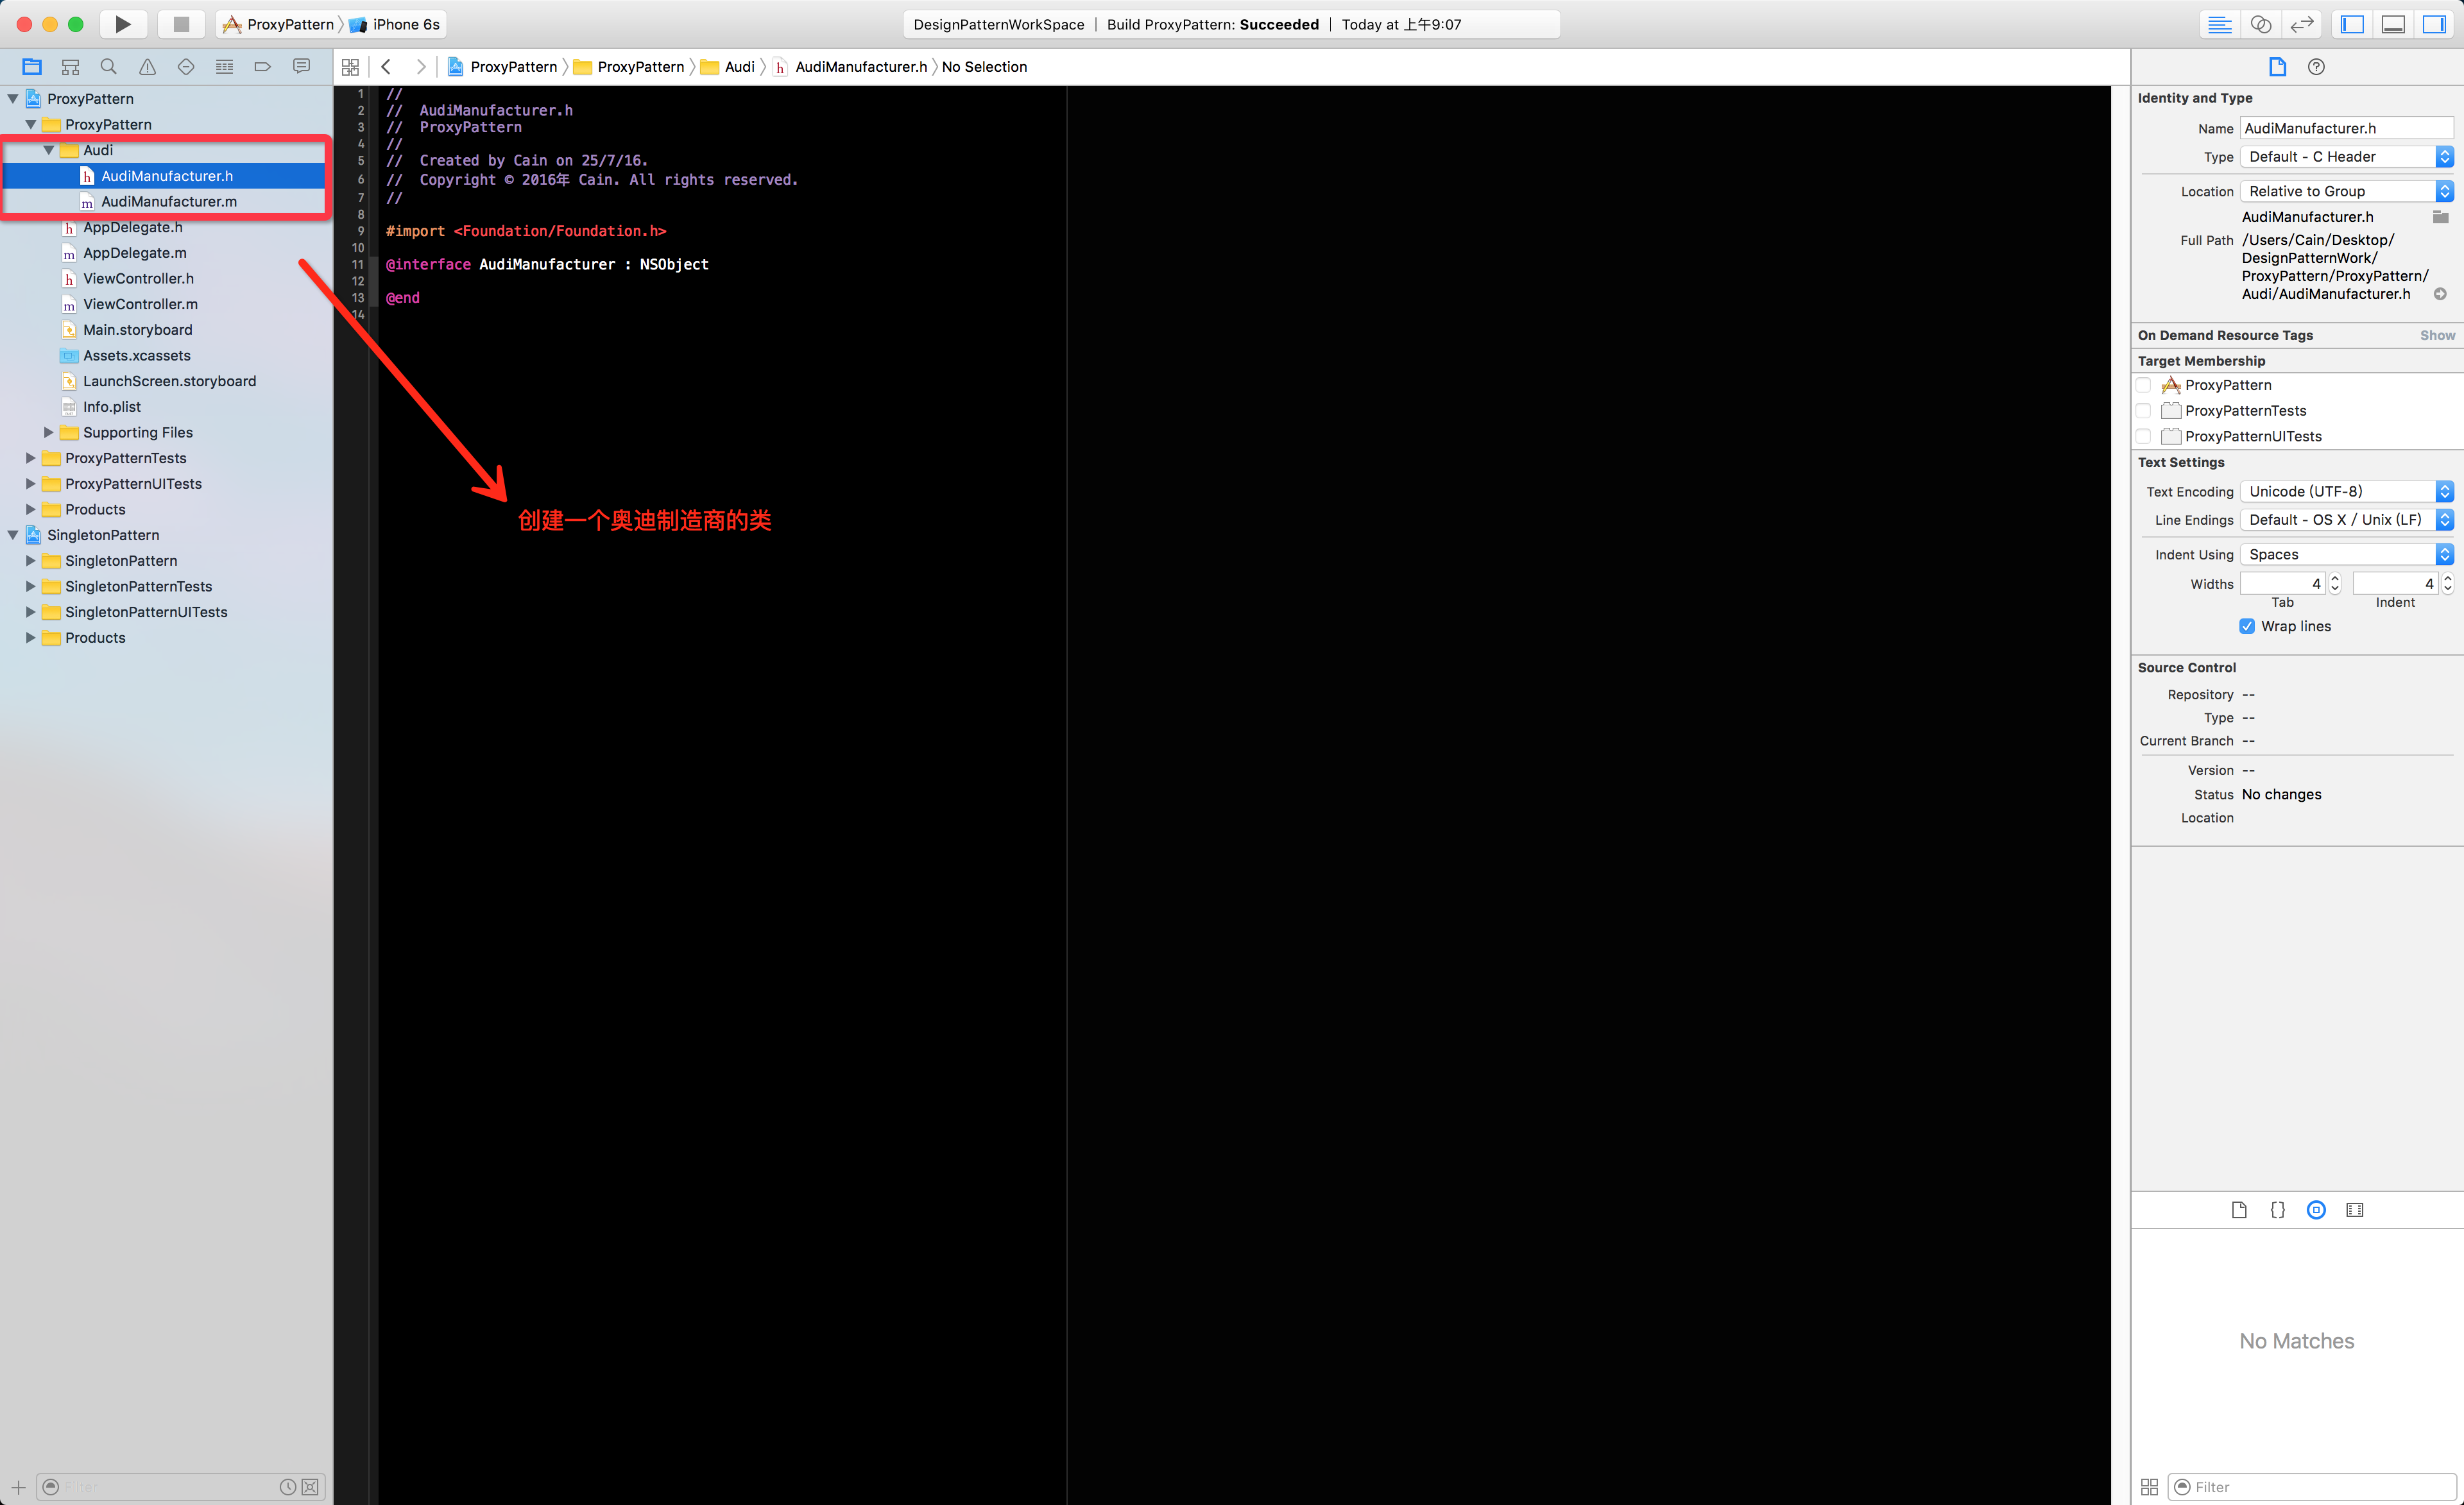
Task: Click the Run (play) button
Action: click(122, 24)
